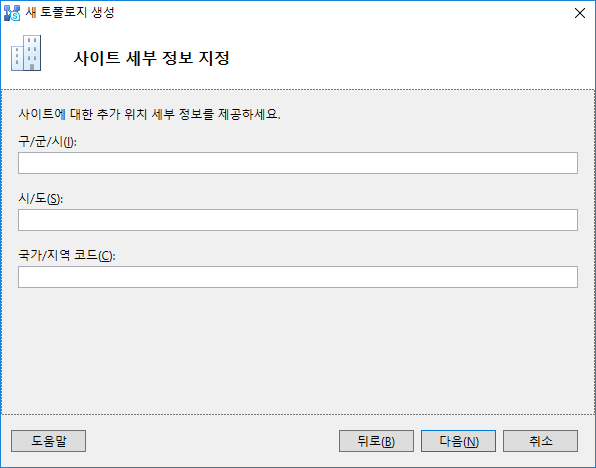Focus the 구/군/시 text field
Viewport: 596px width, 468px height.
(298, 163)
